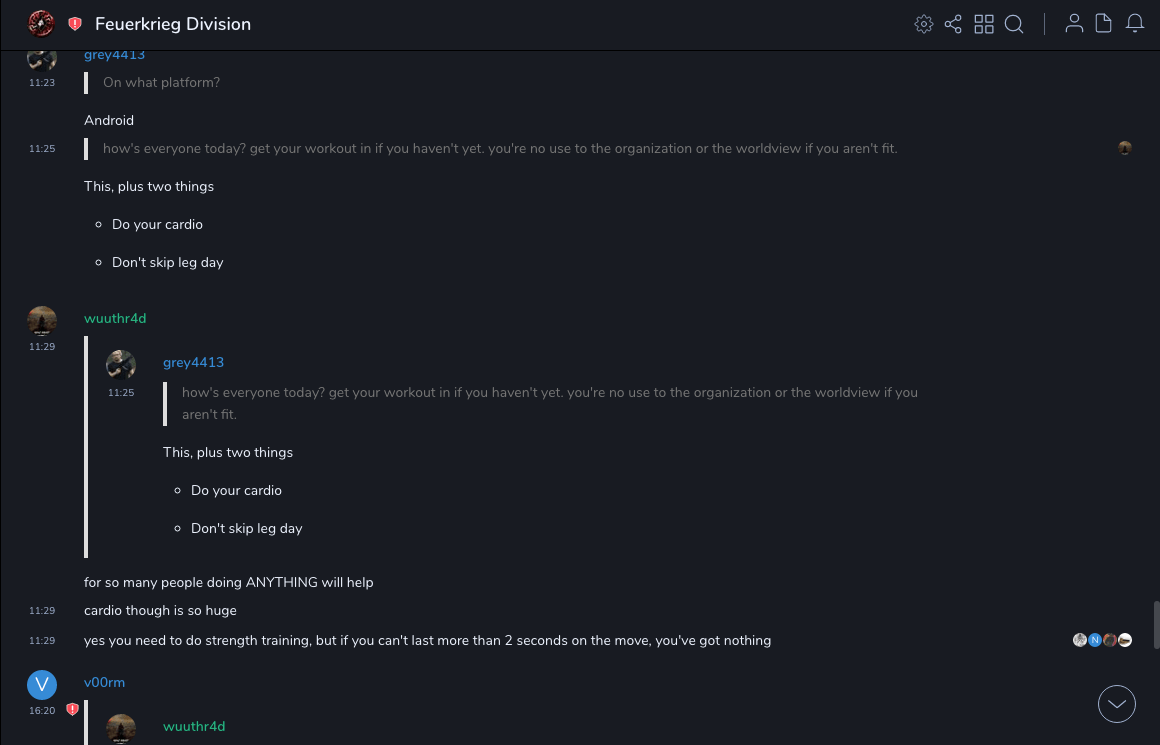Open the notifications bell icon

(1135, 24)
